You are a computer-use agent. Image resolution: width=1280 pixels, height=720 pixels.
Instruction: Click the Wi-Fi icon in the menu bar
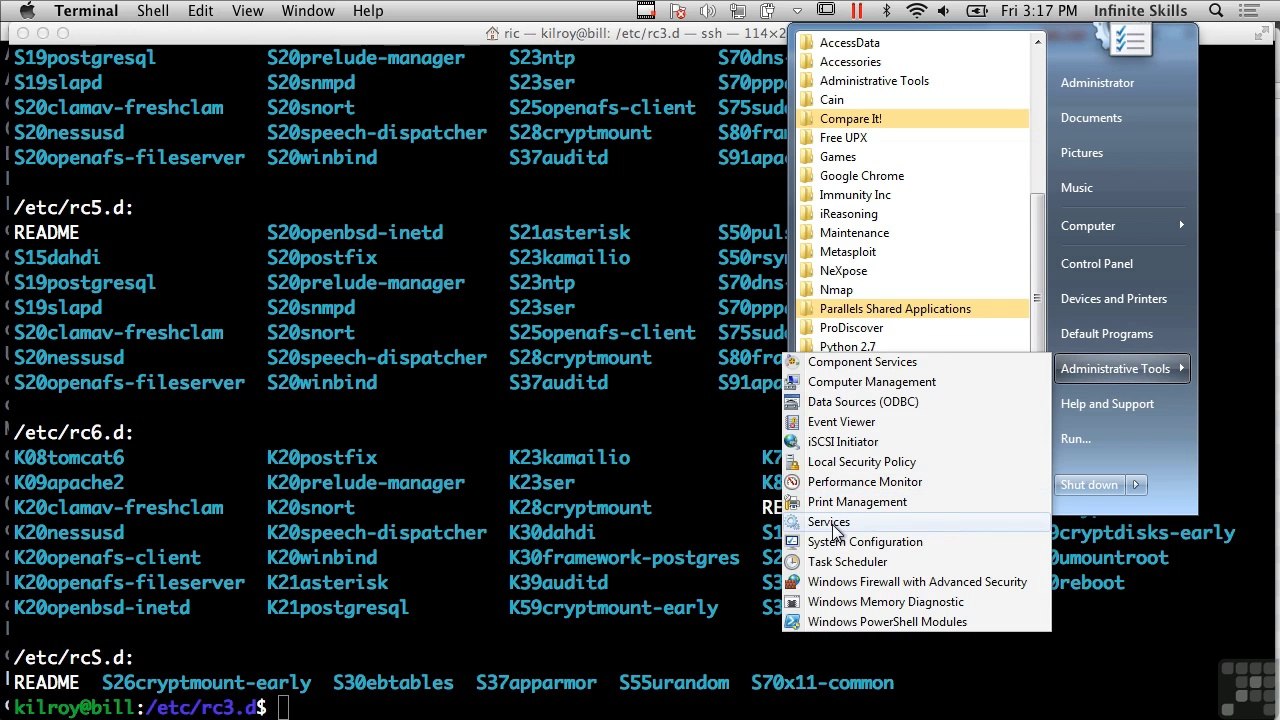[x=916, y=11]
